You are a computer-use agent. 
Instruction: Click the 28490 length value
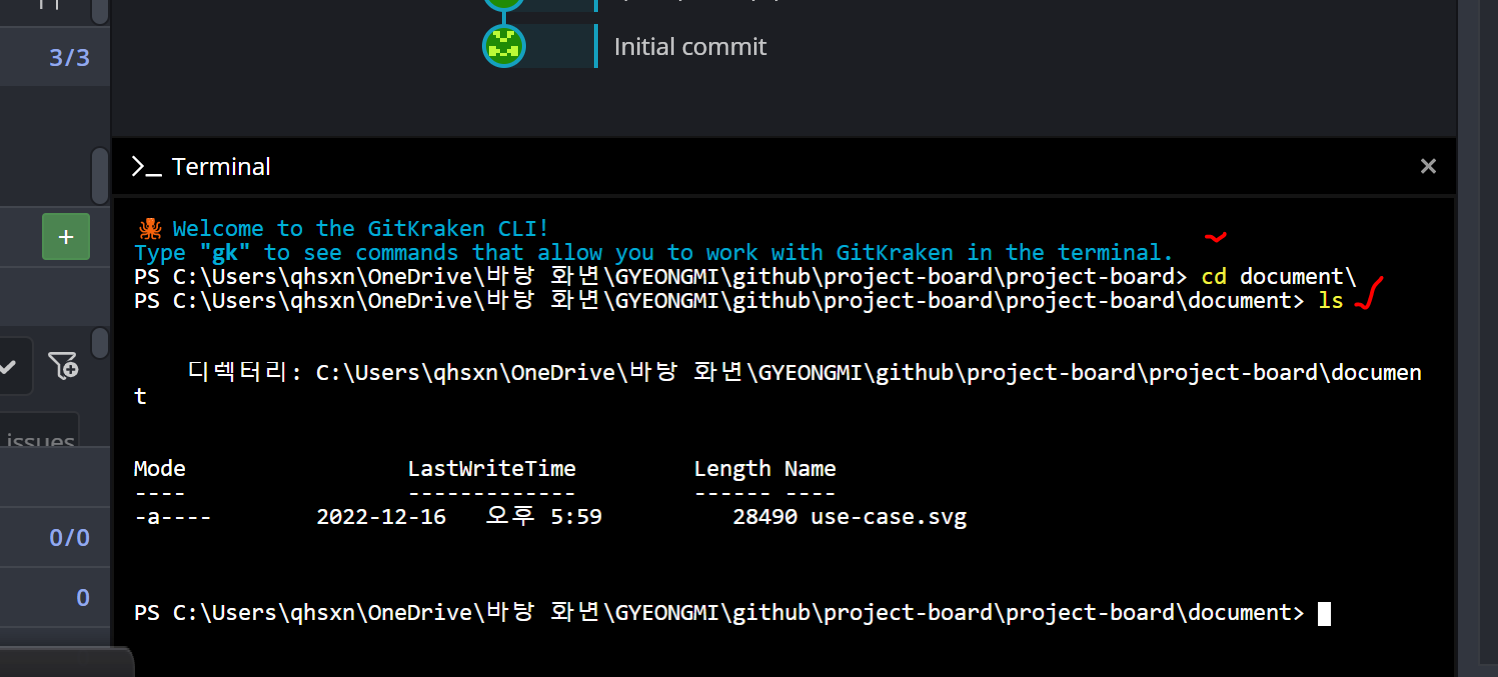(x=765, y=517)
